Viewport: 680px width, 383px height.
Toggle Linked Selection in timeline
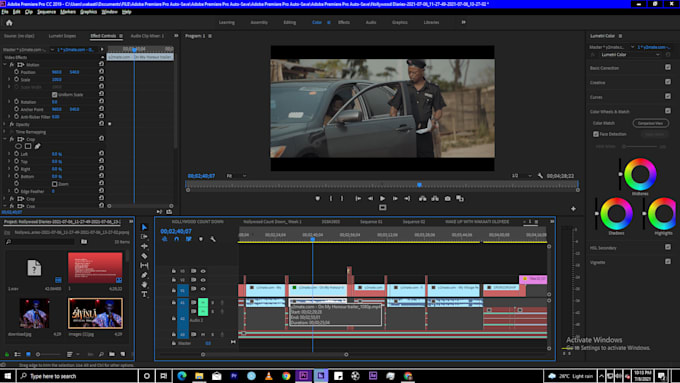click(x=189, y=239)
